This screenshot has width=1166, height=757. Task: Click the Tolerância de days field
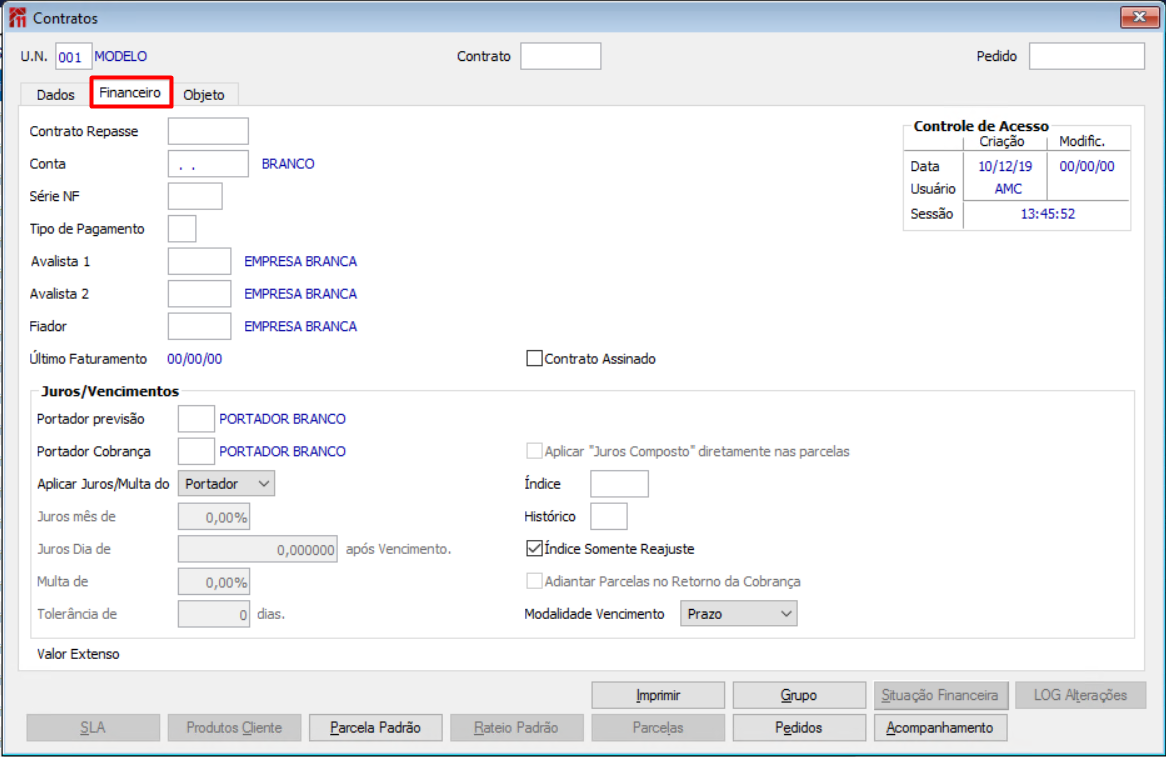point(214,614)
